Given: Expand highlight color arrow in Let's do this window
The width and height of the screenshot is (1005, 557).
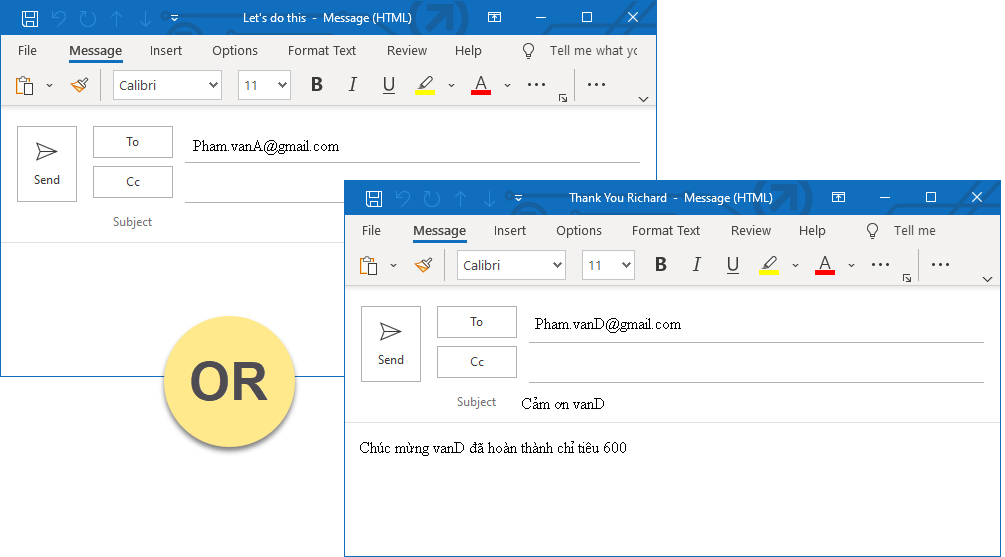Looking at the screenshot, I should [x=451, y=85].
